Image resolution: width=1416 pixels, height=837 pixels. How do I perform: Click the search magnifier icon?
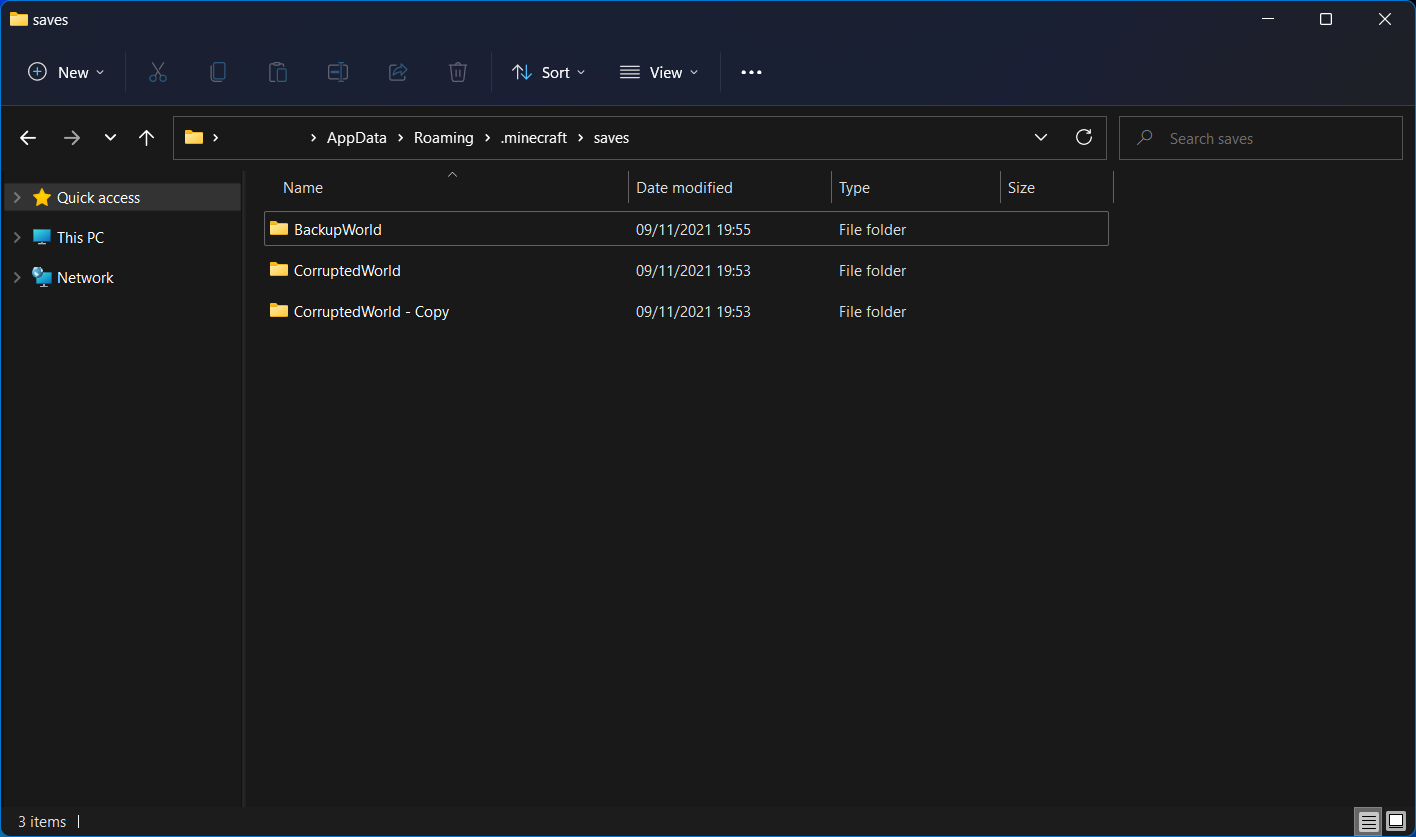click(x=1145, y=138)
